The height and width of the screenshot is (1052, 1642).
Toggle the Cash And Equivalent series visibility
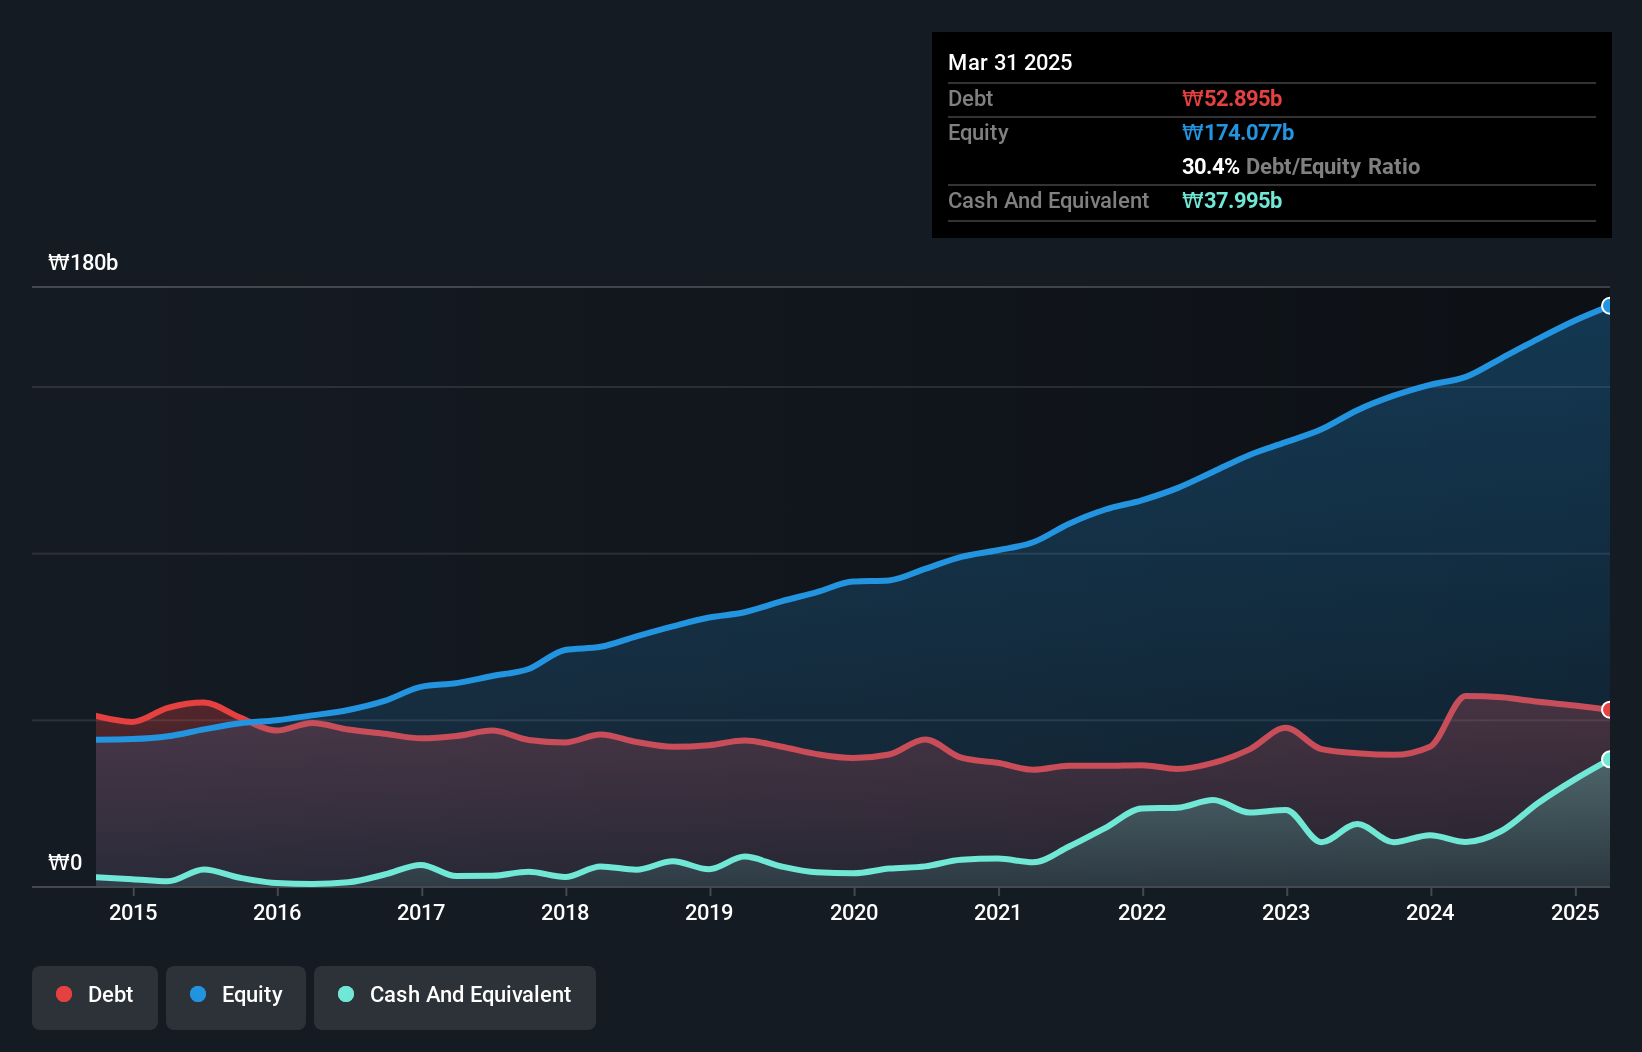click(x=454, y=996)
